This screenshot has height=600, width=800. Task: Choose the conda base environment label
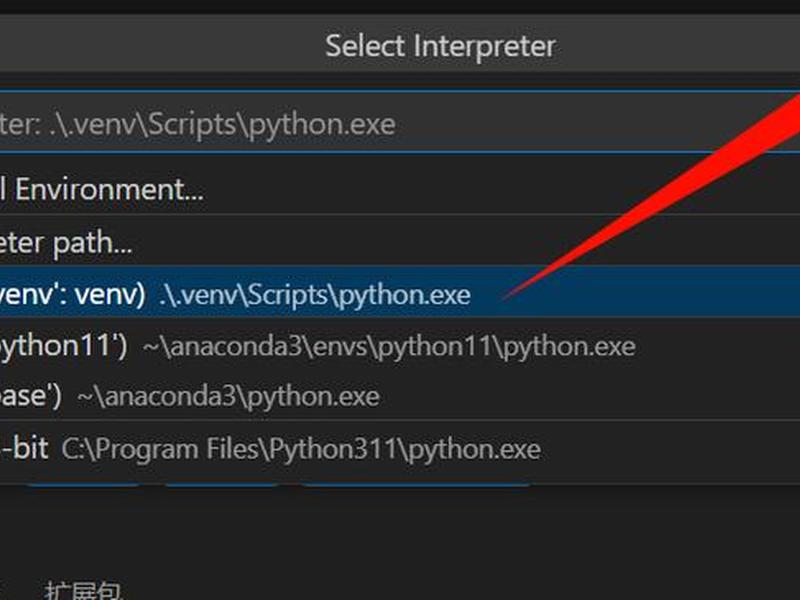point(31,396)
